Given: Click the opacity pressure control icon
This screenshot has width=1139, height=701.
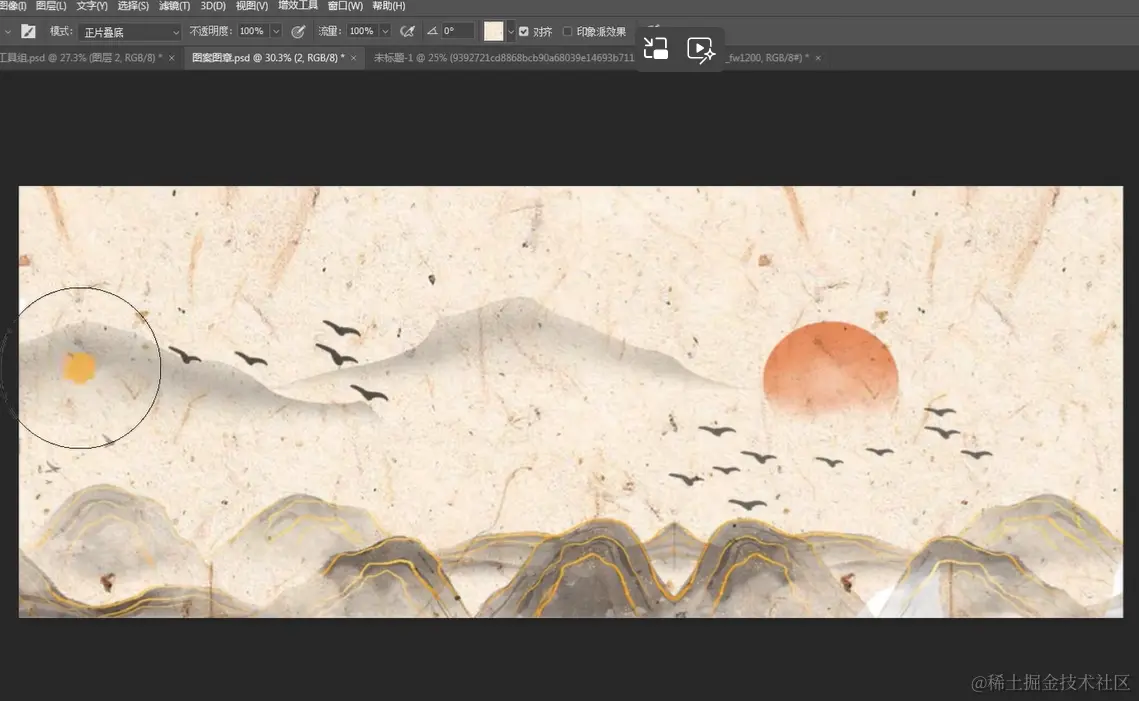Looking at the screenshot, I should [x=297, y=30].
